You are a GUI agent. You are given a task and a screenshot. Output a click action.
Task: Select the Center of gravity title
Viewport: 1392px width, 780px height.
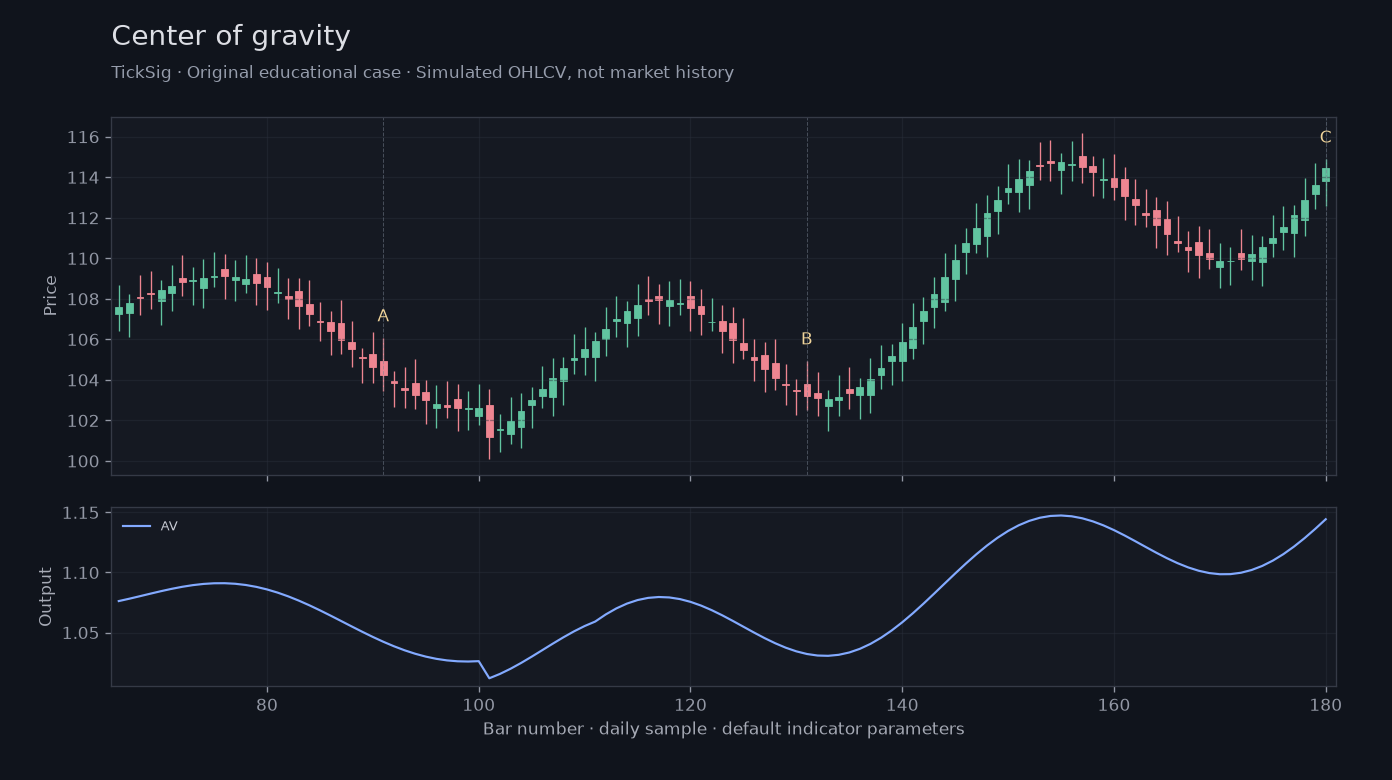[x=231, y=37]
